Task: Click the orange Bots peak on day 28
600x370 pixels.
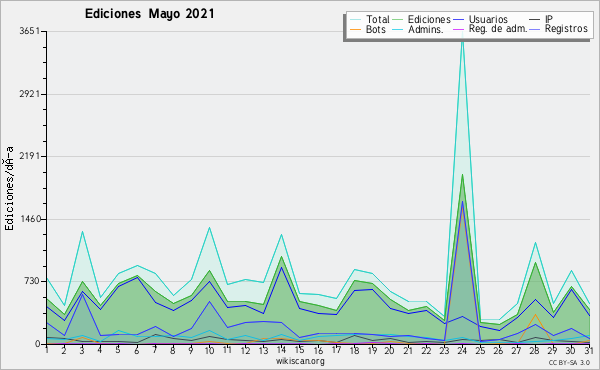Action: pos(535,315)
